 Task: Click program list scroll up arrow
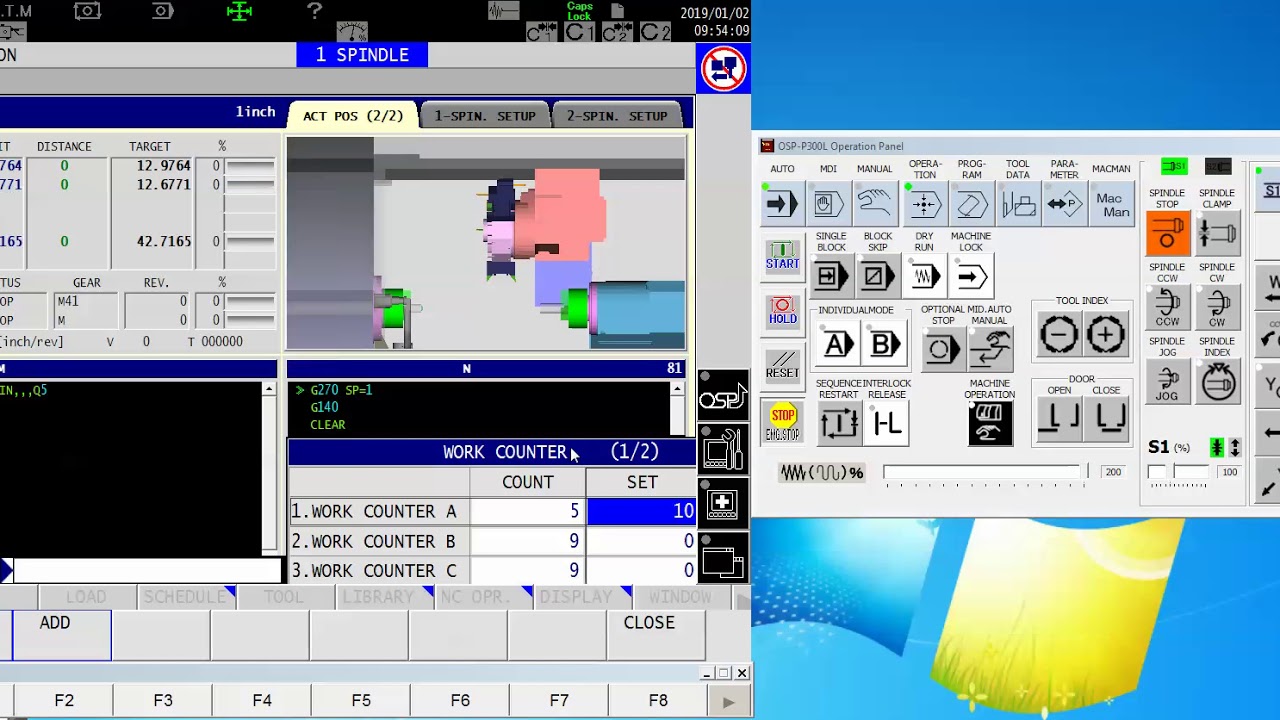[x=678, y=389]
